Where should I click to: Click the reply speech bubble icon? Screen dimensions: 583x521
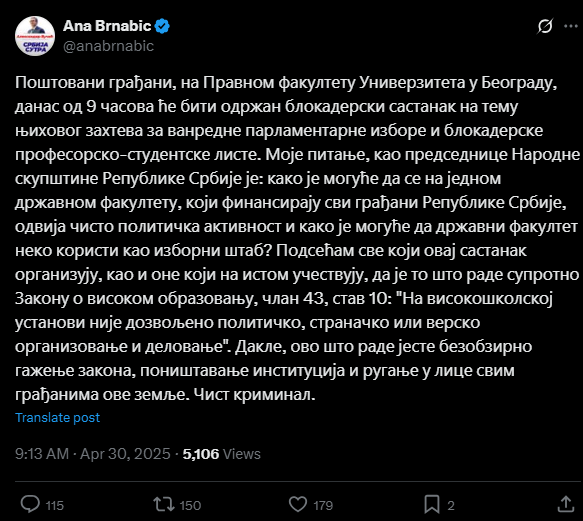tap(30, 505)
